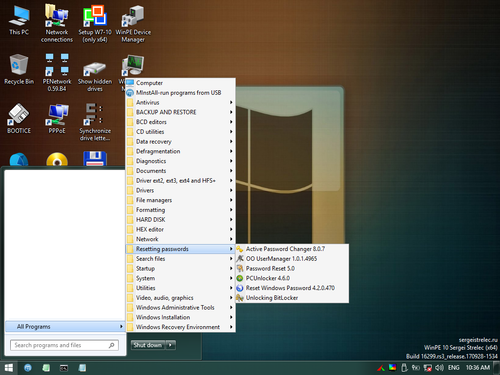Choose Unlocking BitLocker entry
The image size is (500, 375).
292,298
